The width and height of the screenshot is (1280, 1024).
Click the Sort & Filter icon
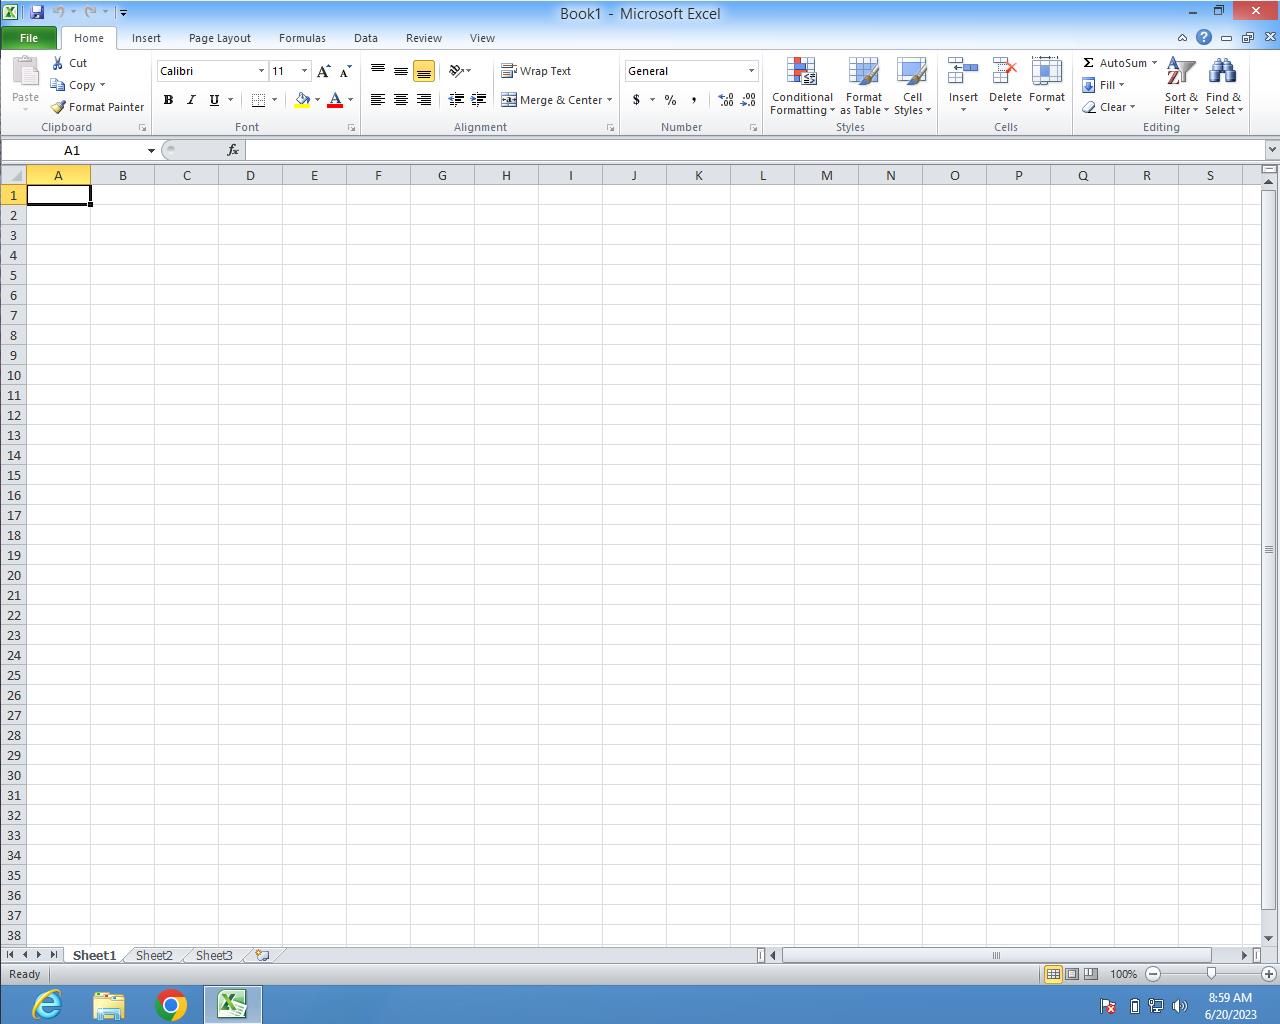1180,73
